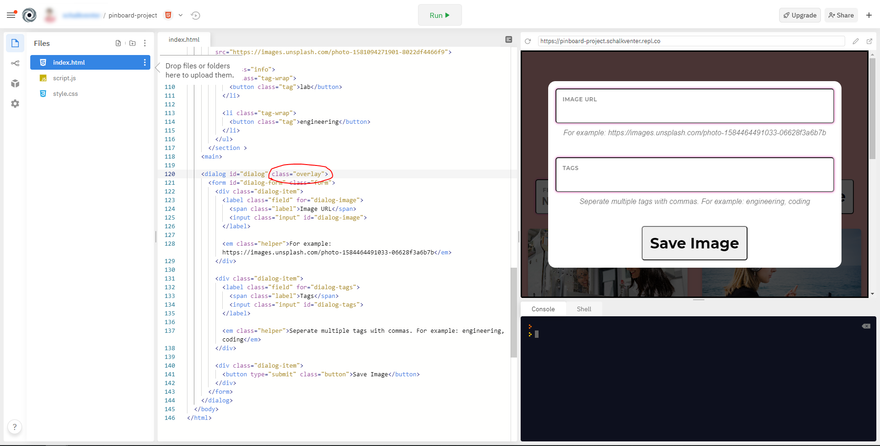This screenshot has height=446, width=880.
Task: Switch to the Shell tab
Action: click(584, 309)
